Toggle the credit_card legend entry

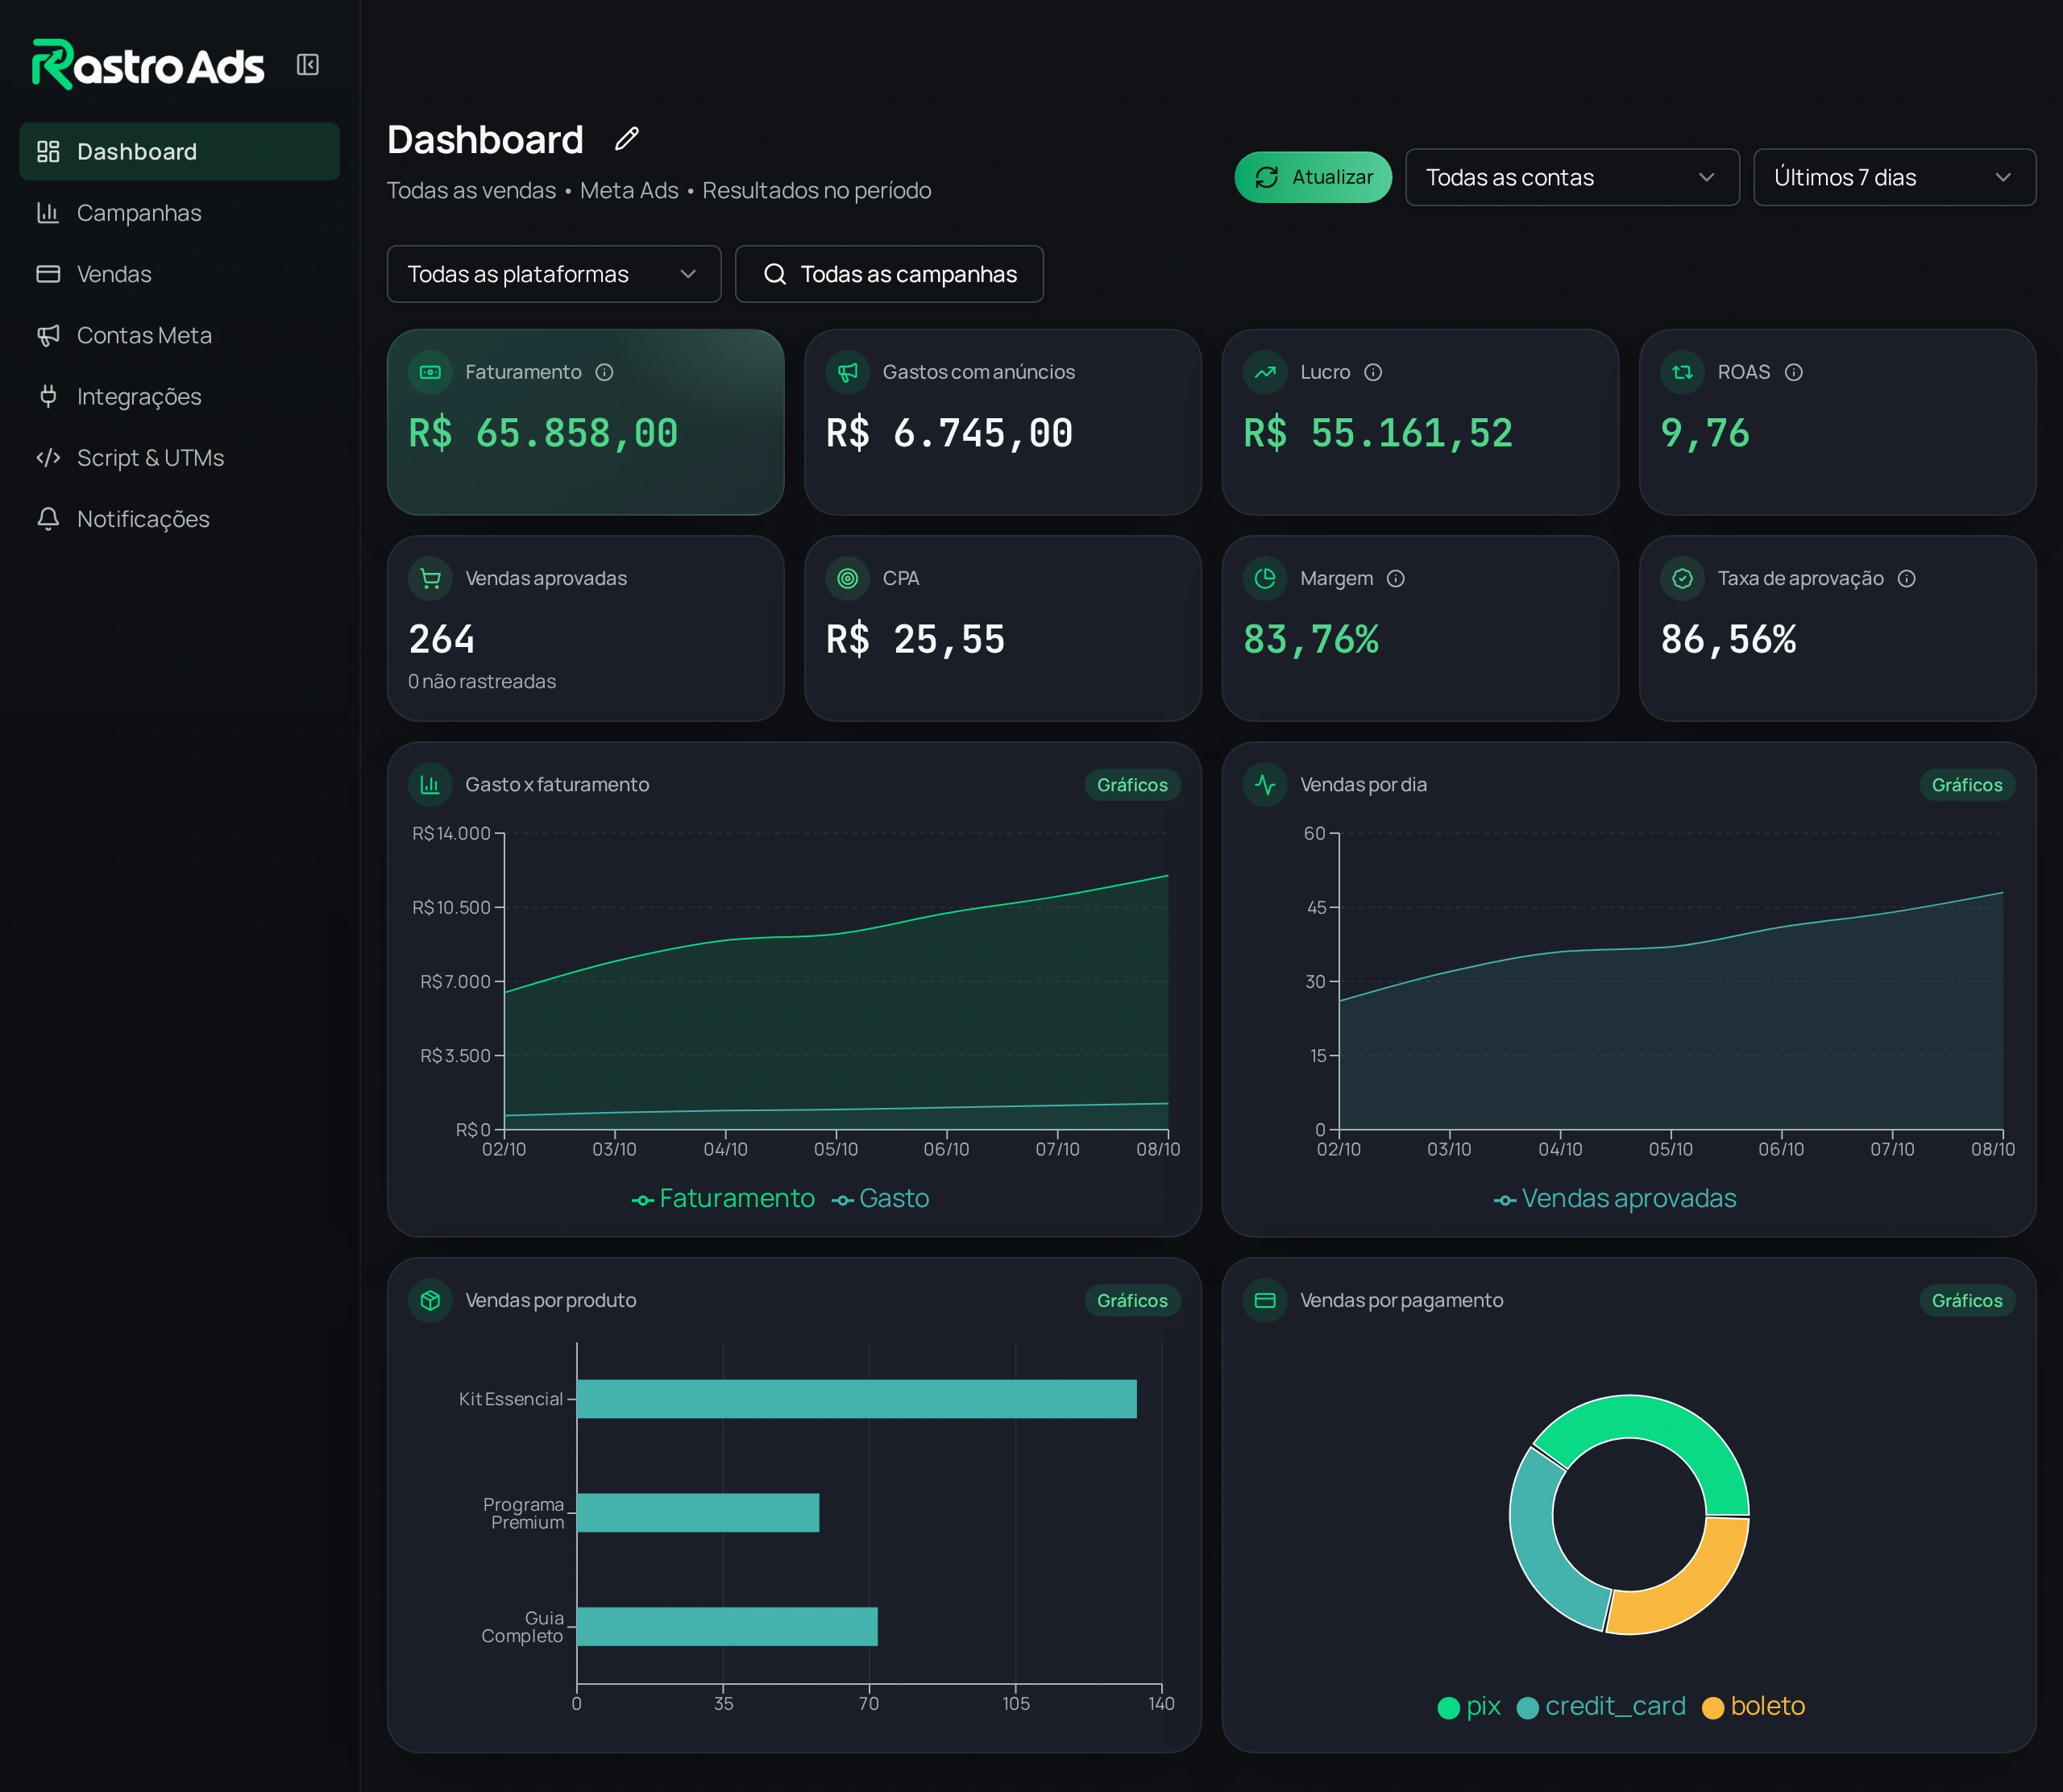(1602, 1706)
